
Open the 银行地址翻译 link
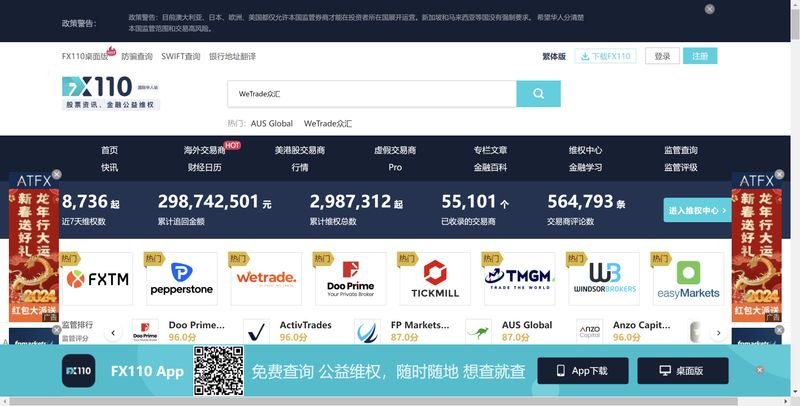tap(232, 57)
